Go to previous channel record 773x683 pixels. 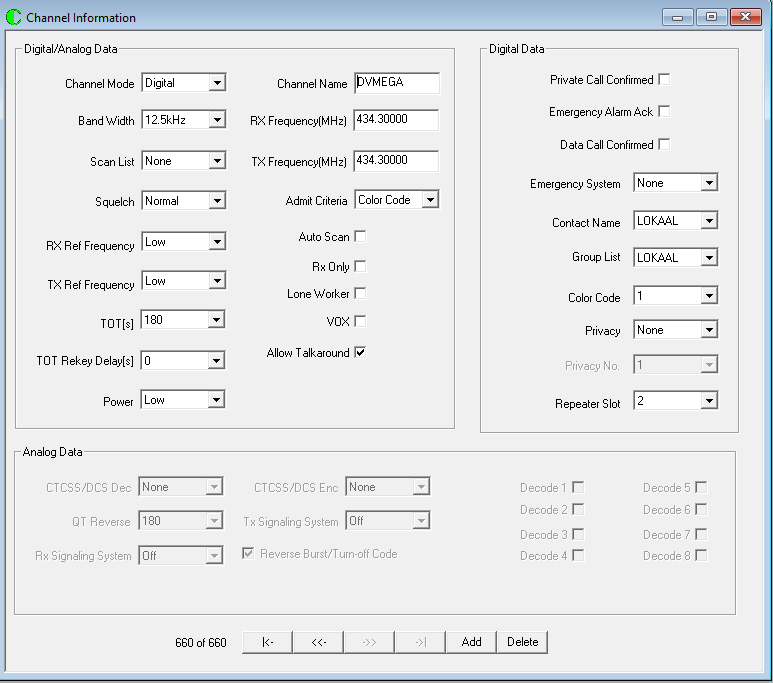[318, 642]
